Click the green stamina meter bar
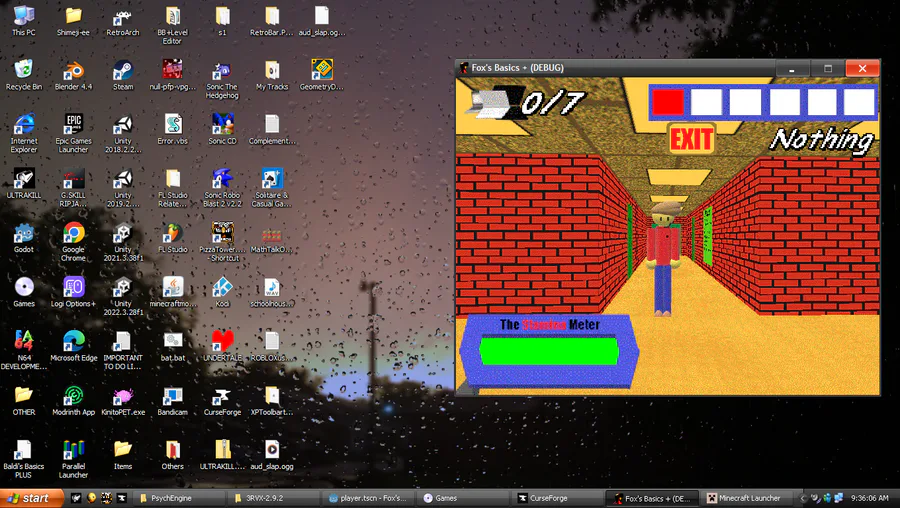 549,351
